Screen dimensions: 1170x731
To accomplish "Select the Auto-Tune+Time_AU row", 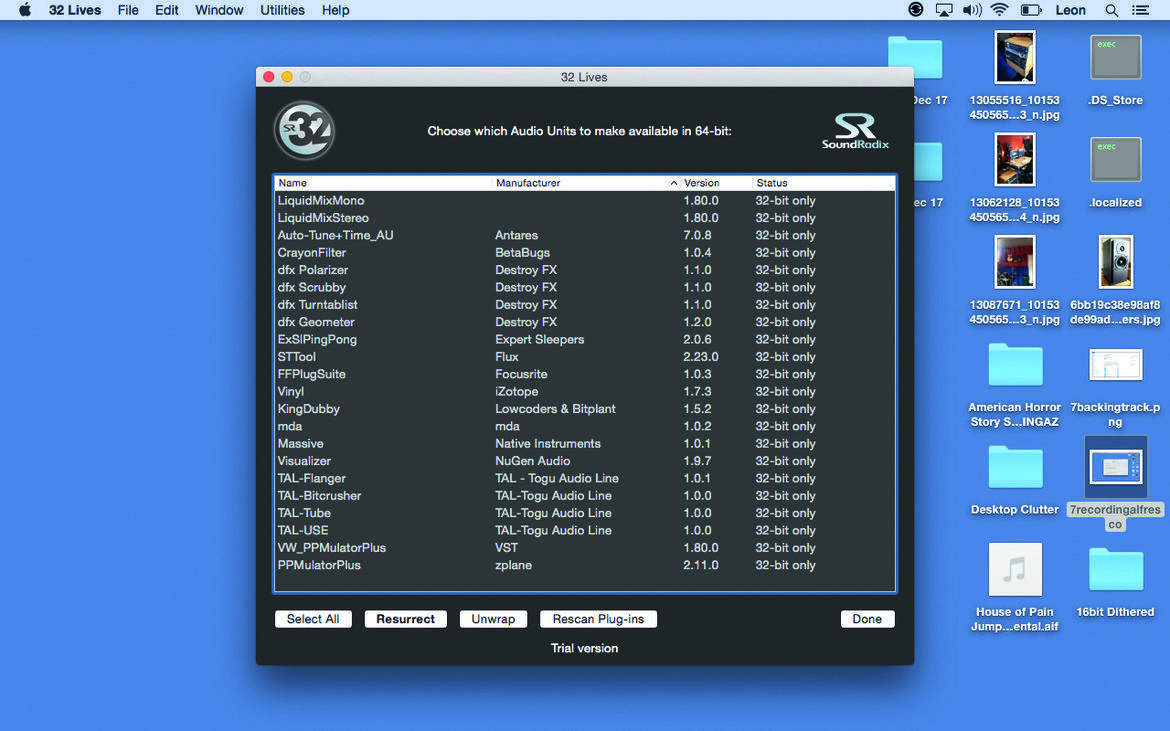I will coord(584,236).
